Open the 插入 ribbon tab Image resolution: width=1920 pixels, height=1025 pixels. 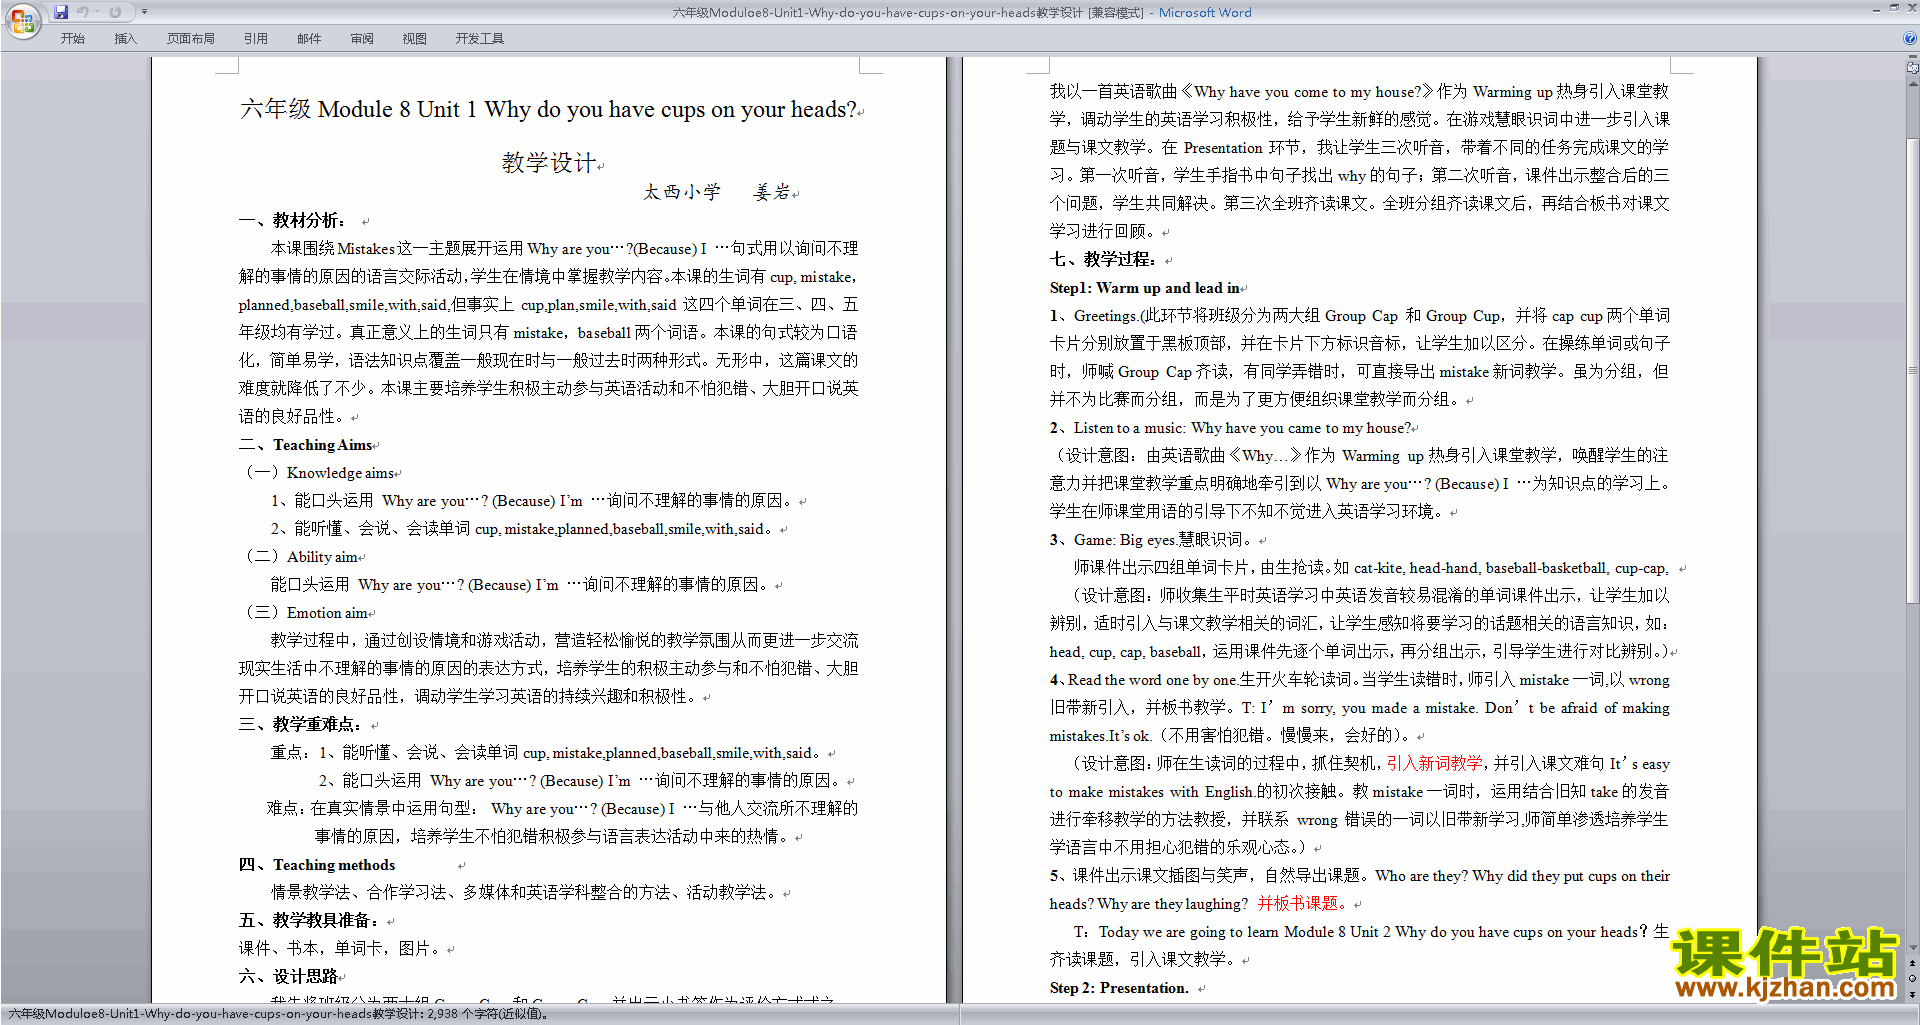click(x=125, y=39)
